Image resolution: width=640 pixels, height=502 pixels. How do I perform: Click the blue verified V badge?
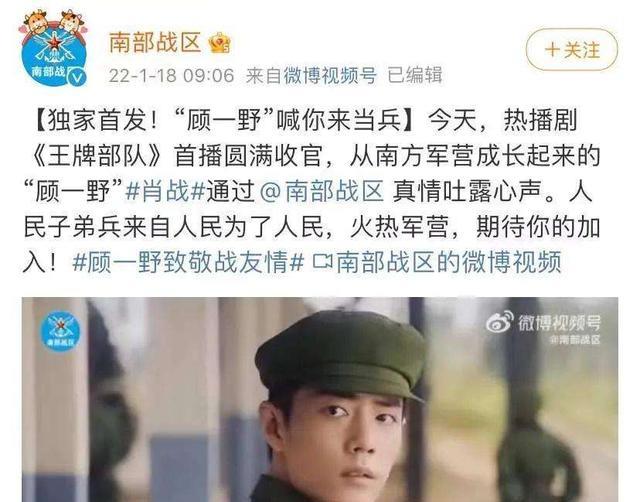pos(77,77)
